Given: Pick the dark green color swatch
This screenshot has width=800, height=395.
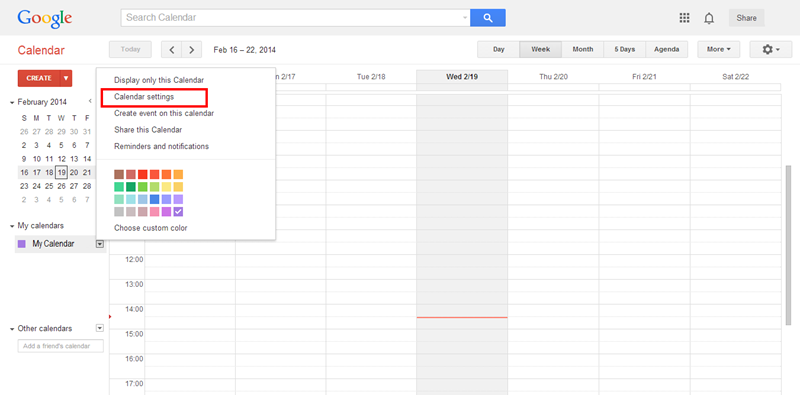Looking at the screenshot, I should [131, 187].
